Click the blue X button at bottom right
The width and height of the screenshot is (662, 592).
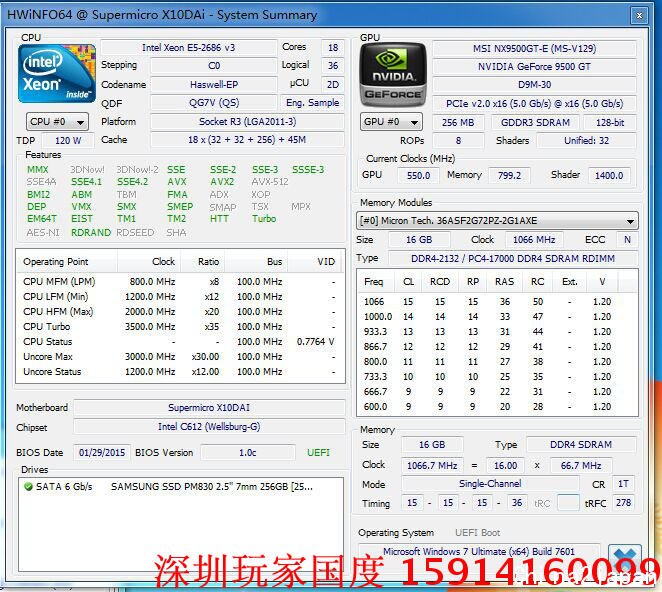click(x=625, y=558)
